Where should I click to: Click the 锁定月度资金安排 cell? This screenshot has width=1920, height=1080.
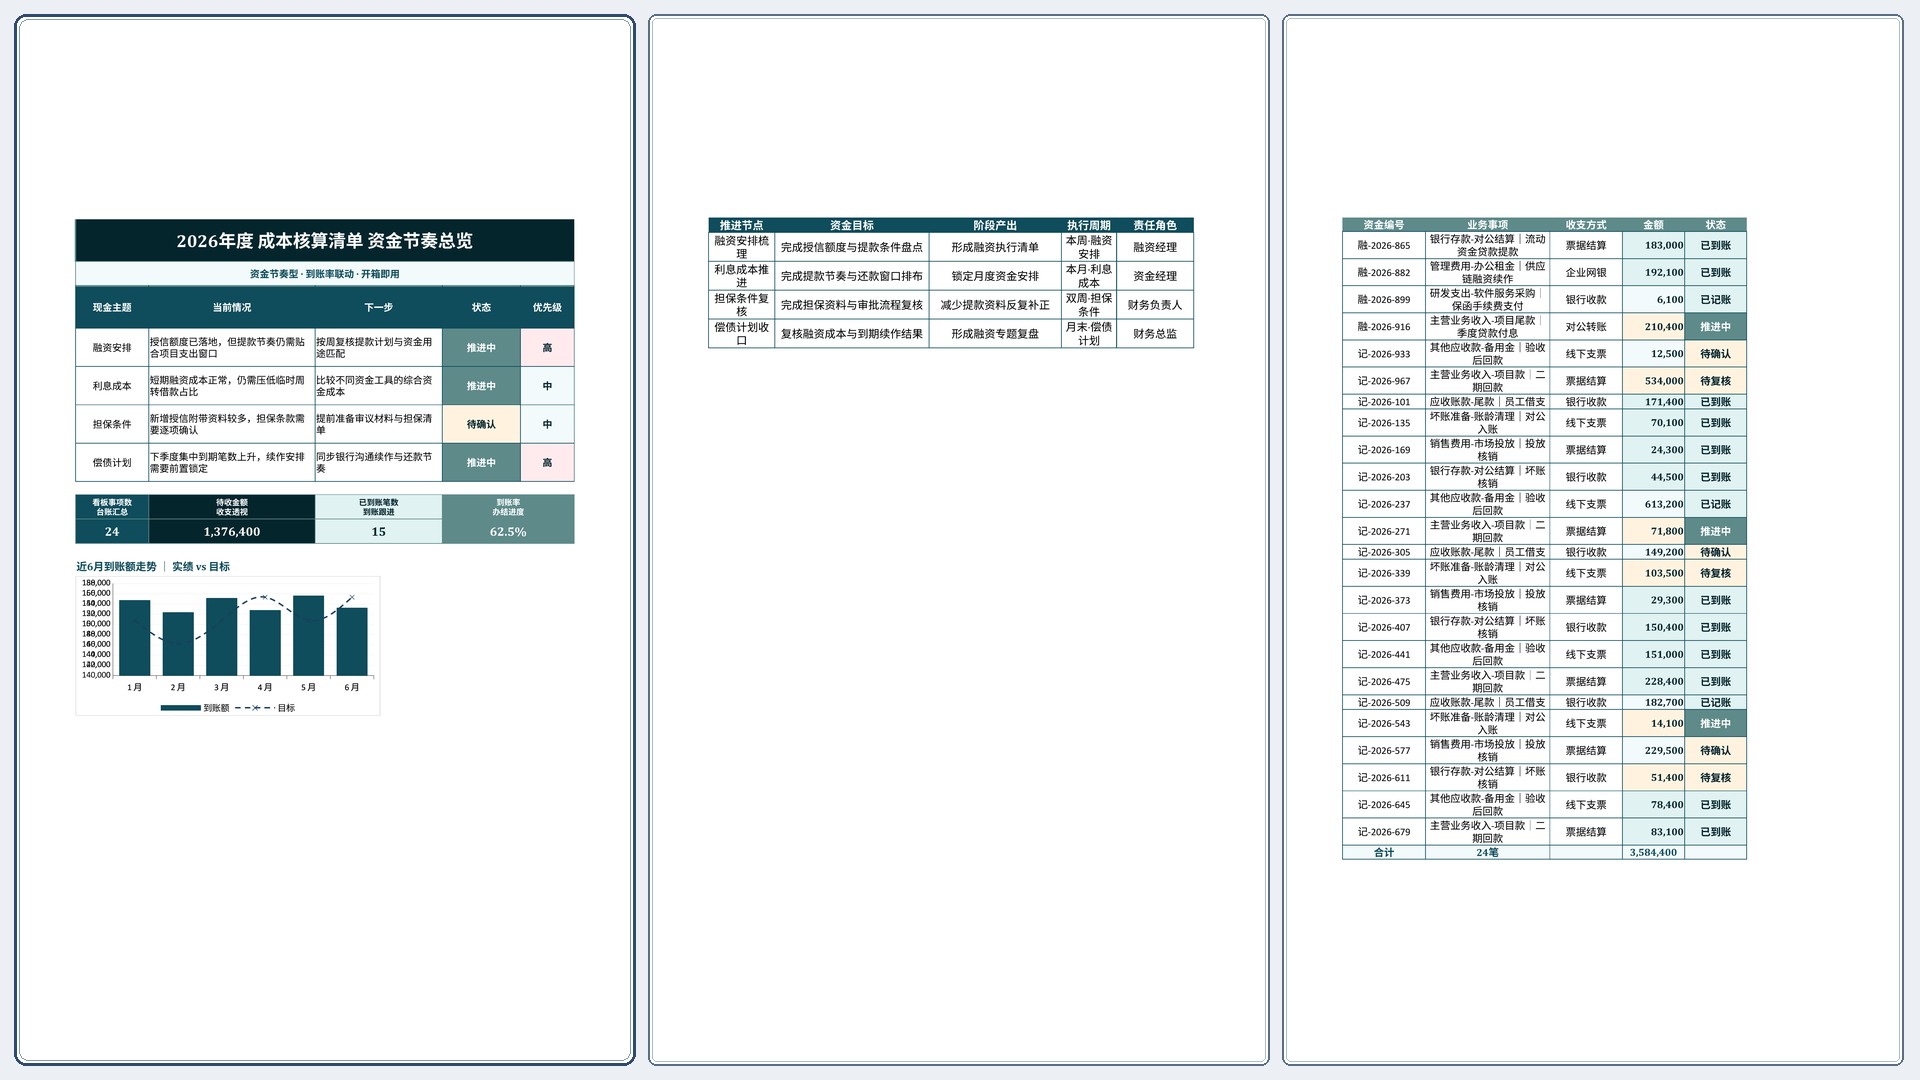[x=995, y=276]
